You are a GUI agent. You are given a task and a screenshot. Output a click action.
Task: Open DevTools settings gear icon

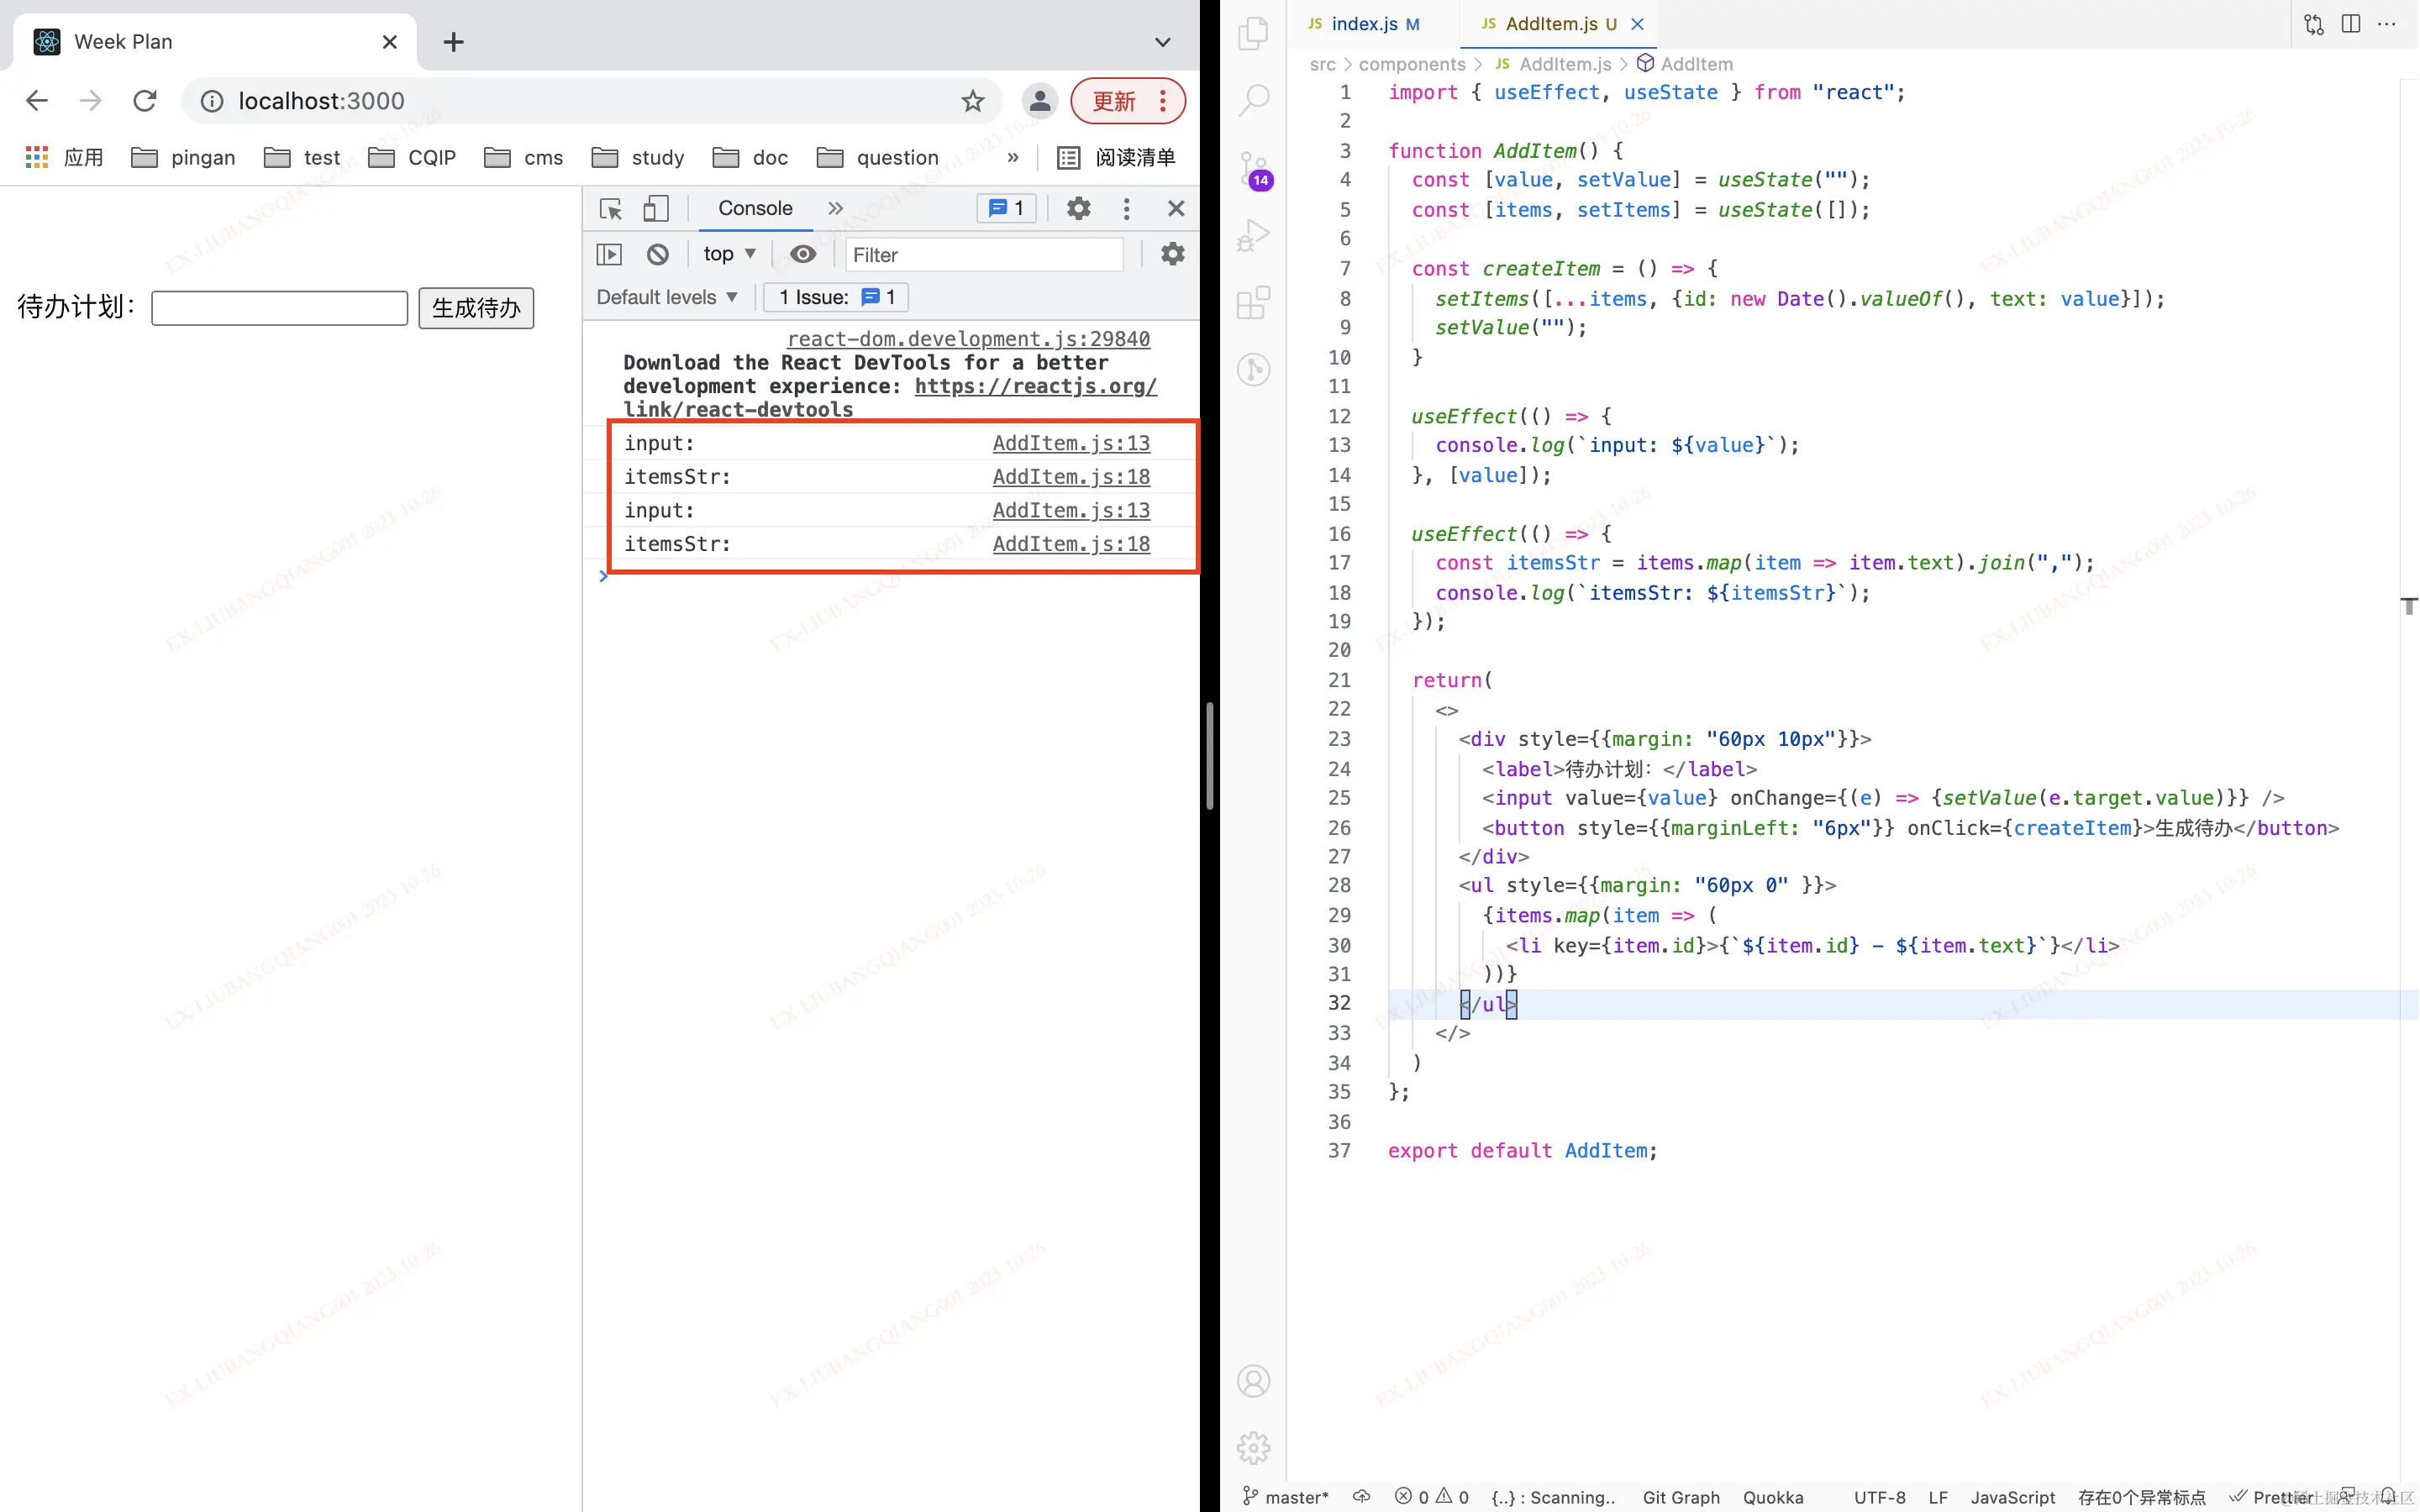point(1078,208)
